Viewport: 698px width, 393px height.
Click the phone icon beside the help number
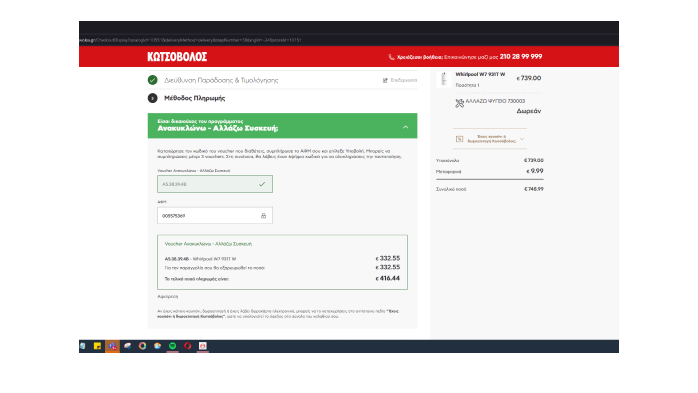point(391,57)
